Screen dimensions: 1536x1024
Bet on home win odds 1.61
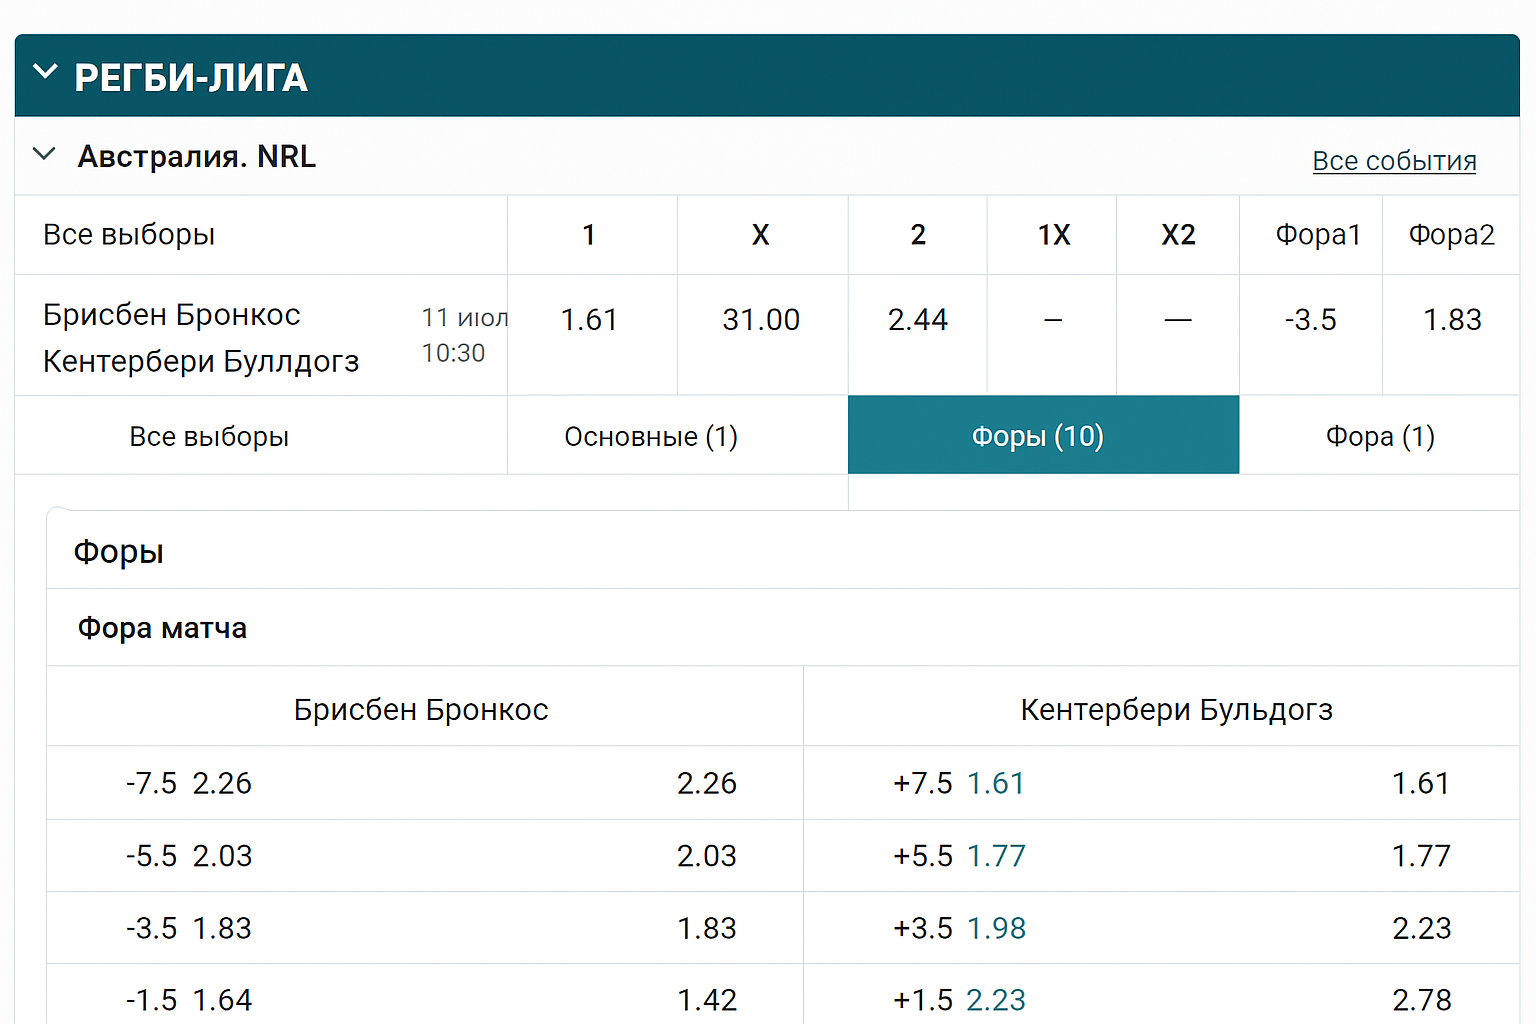coord(589,320)
